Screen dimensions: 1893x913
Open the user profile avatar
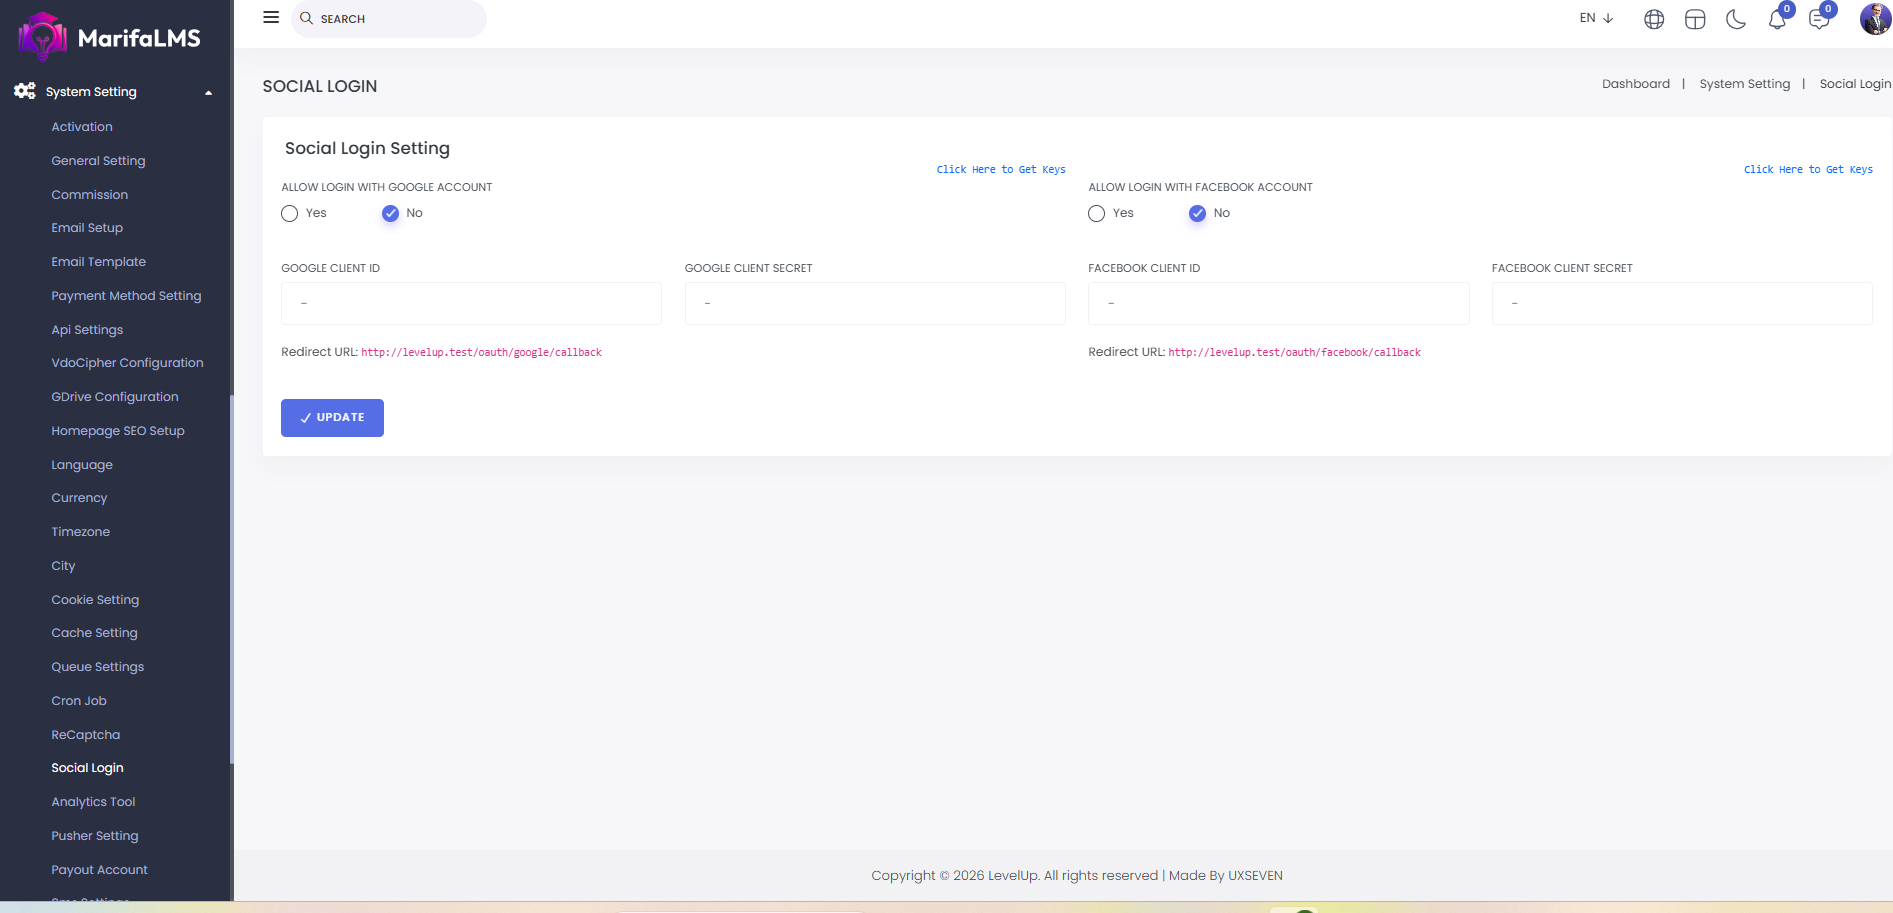[1874, 19]
